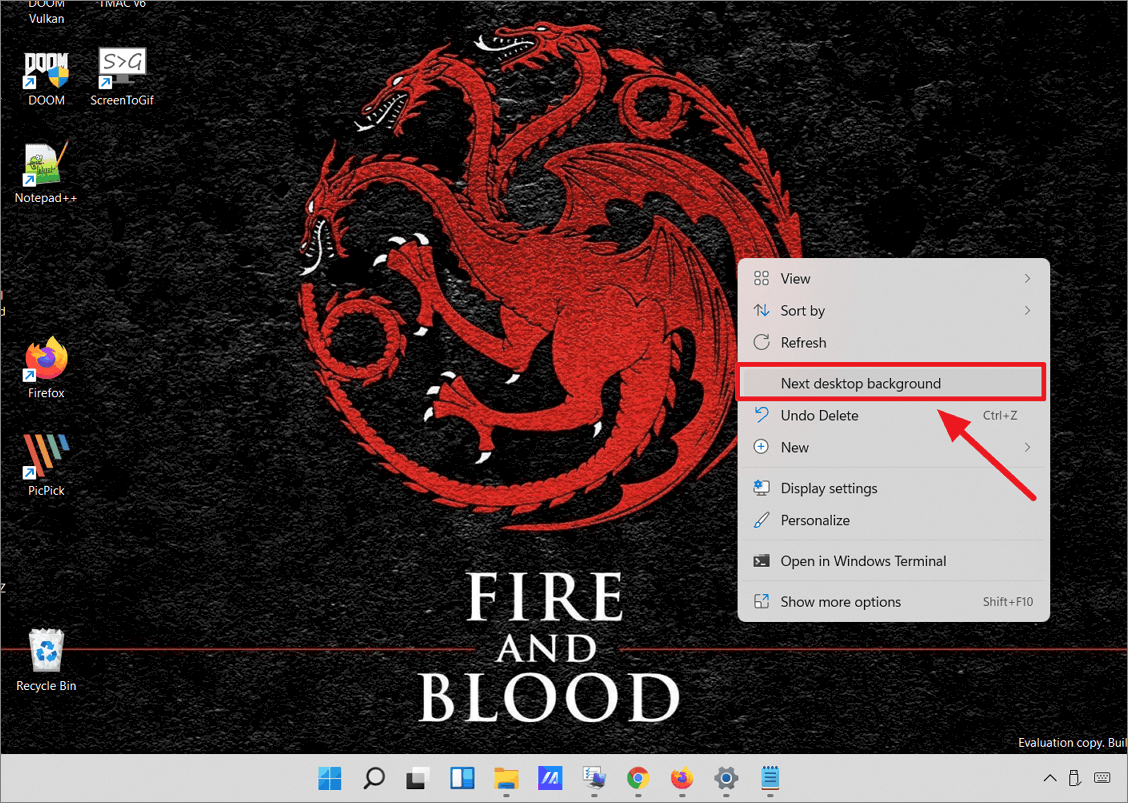The height and width of the screenshot is (803, 1128).
Task: Open Task View from the taskbar
Action: [x=418, y=778]
